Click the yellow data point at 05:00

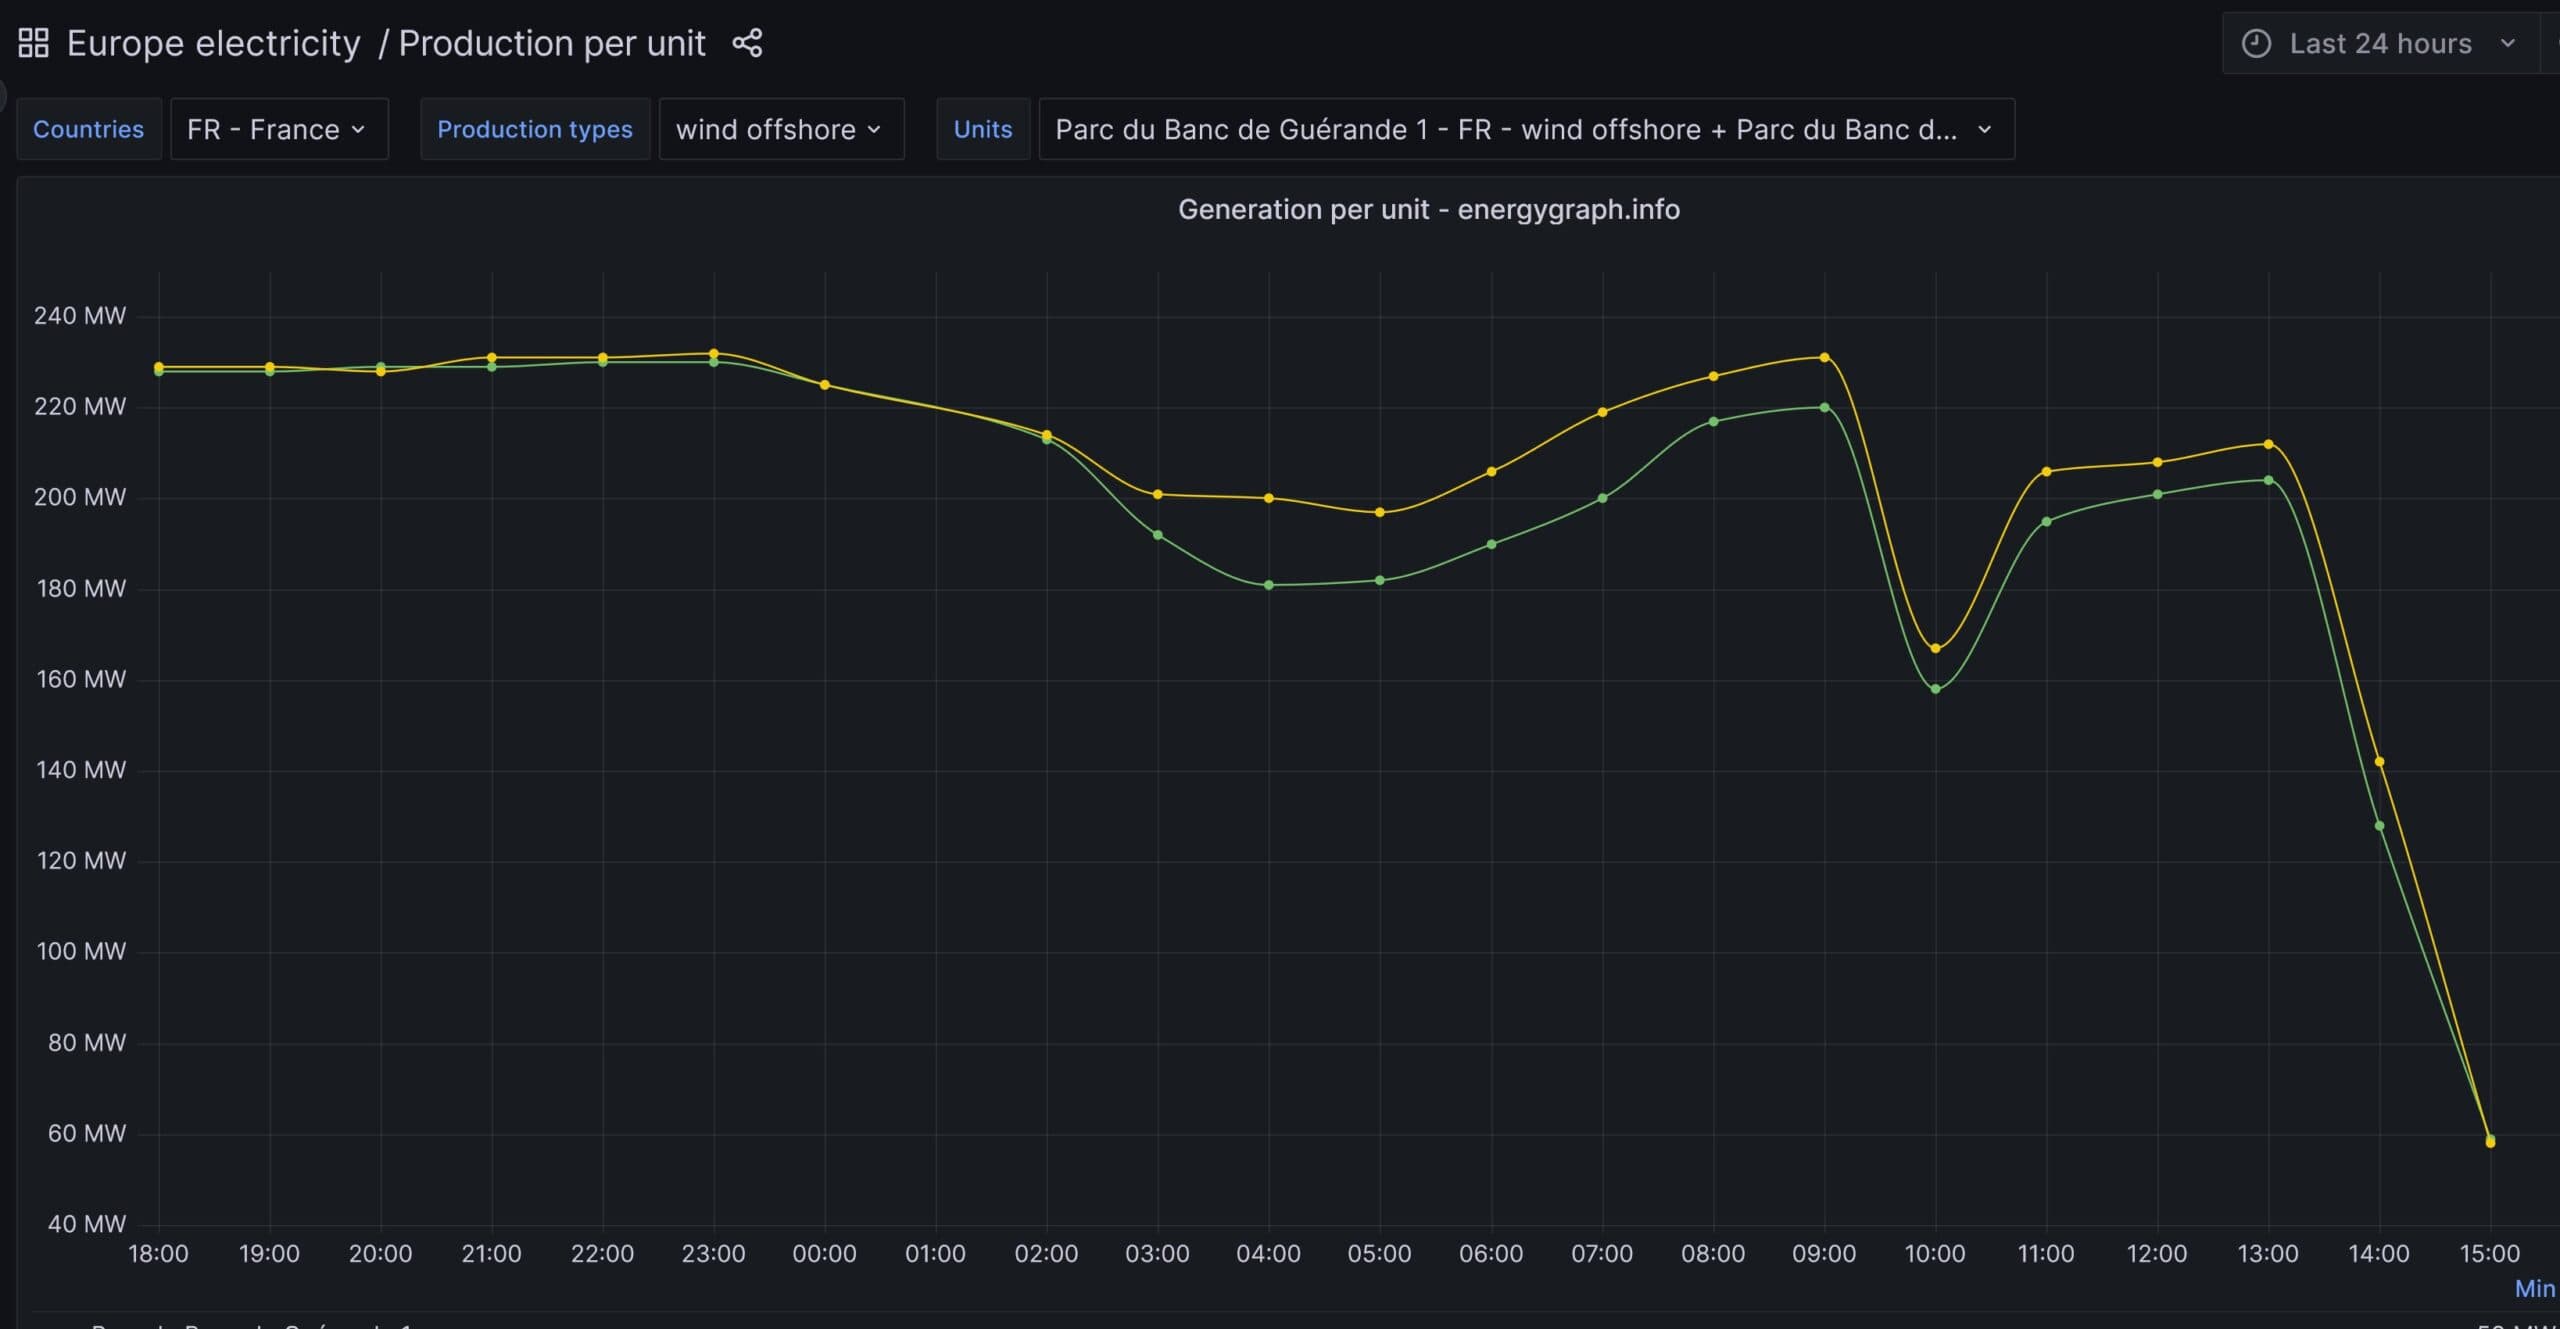1380,512
